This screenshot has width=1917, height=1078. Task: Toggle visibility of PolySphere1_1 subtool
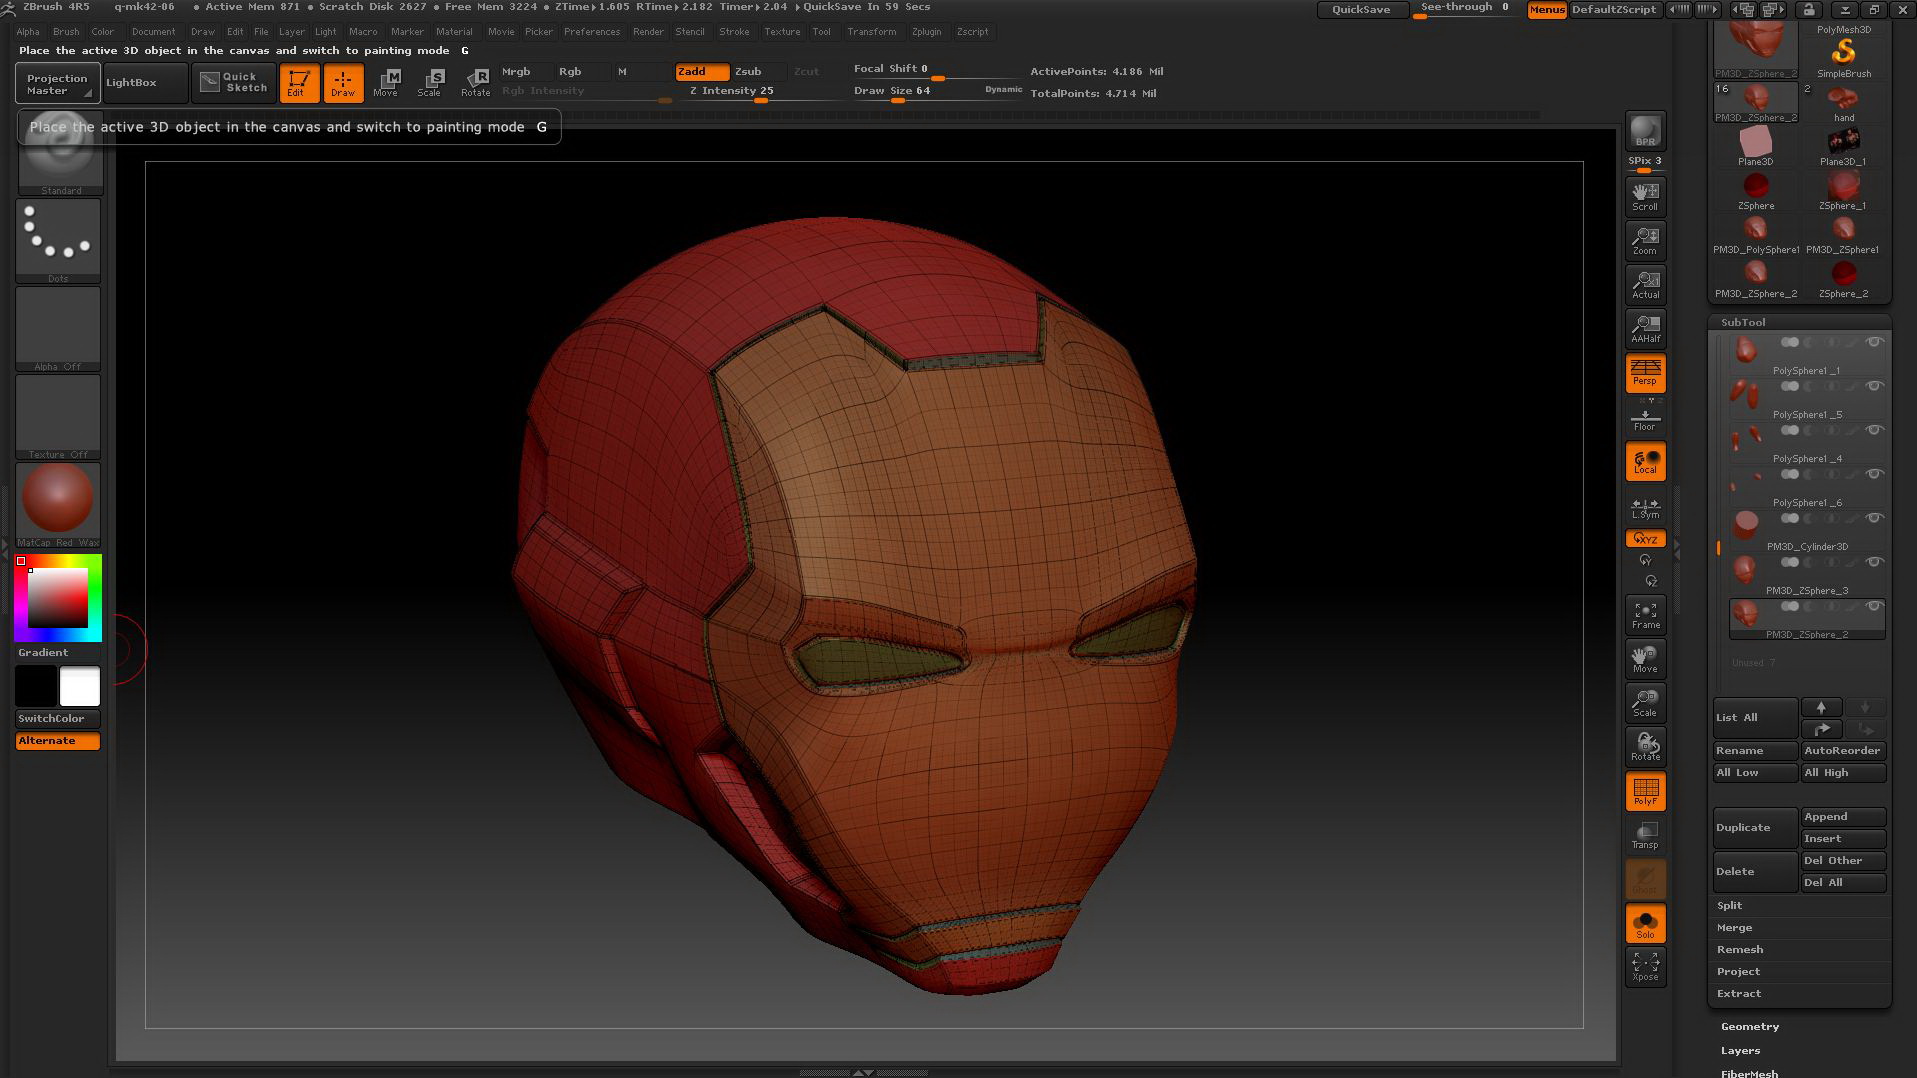tap(1874, 343)
